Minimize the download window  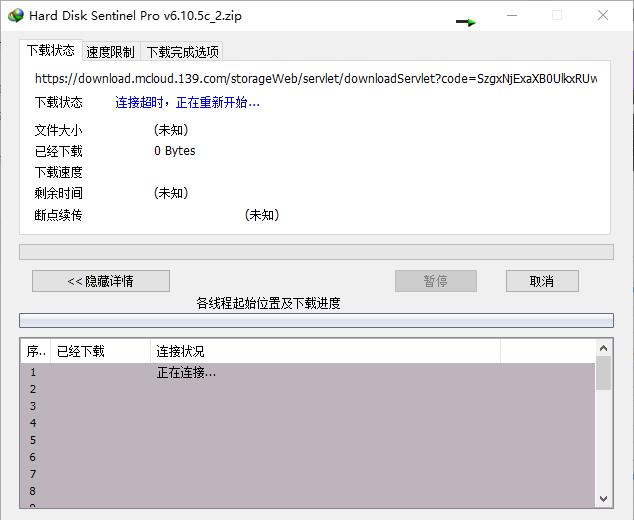[x=512, y=15]
